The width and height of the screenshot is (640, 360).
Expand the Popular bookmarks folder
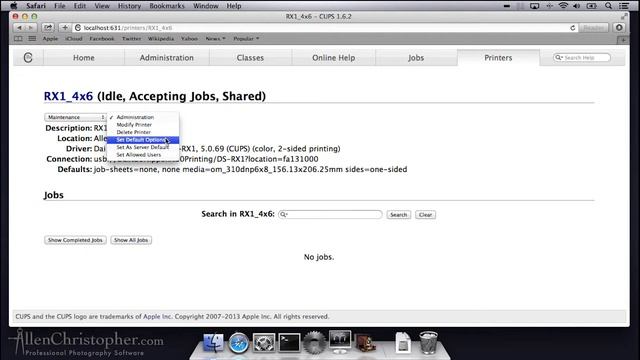[246, 39]
